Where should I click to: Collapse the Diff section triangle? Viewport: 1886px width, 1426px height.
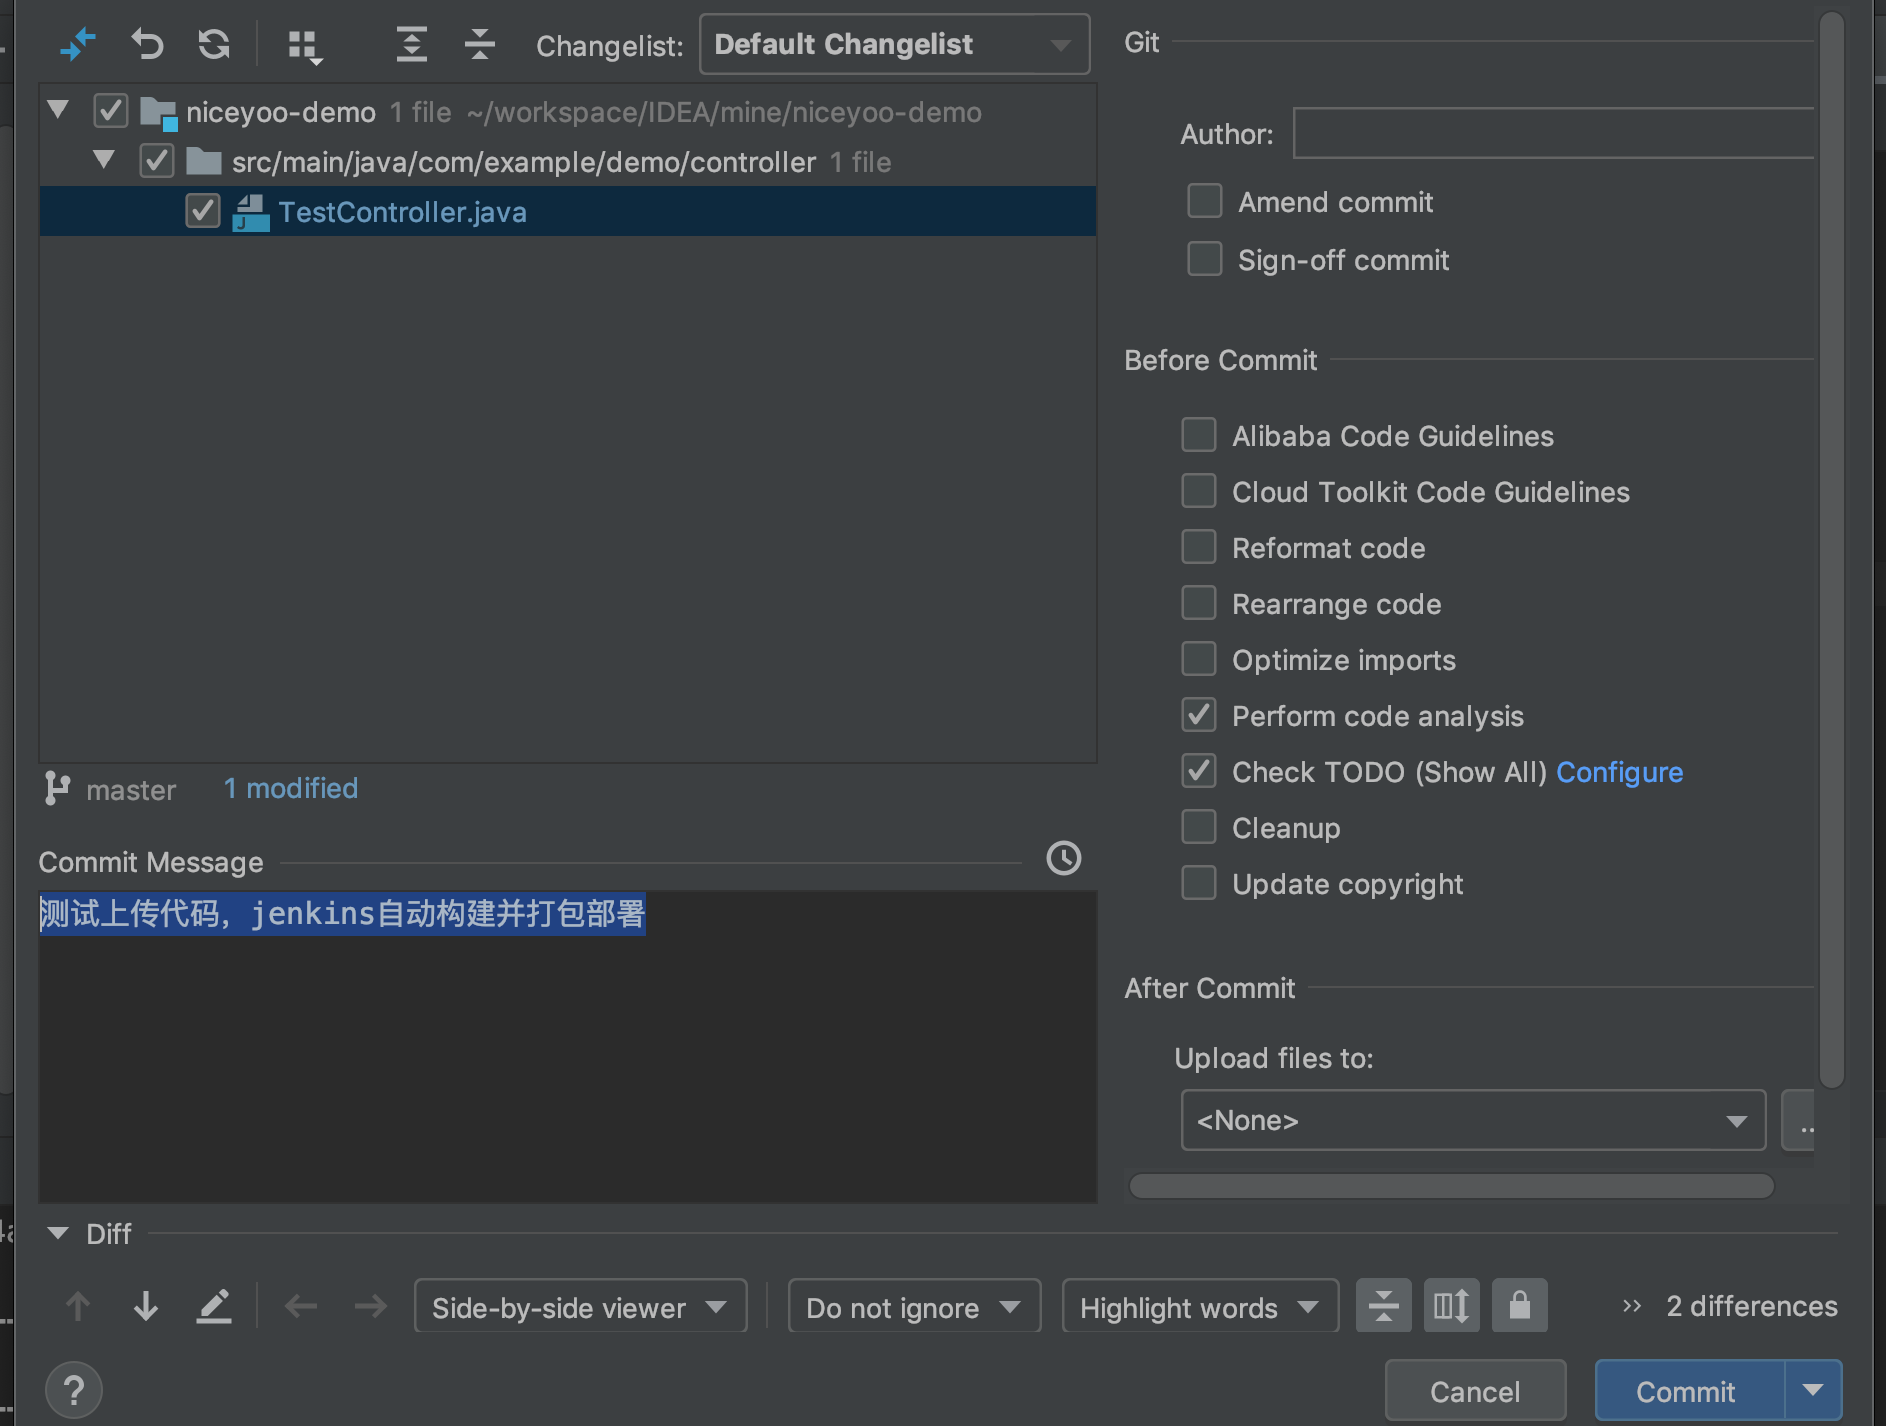click(58, 1233)
